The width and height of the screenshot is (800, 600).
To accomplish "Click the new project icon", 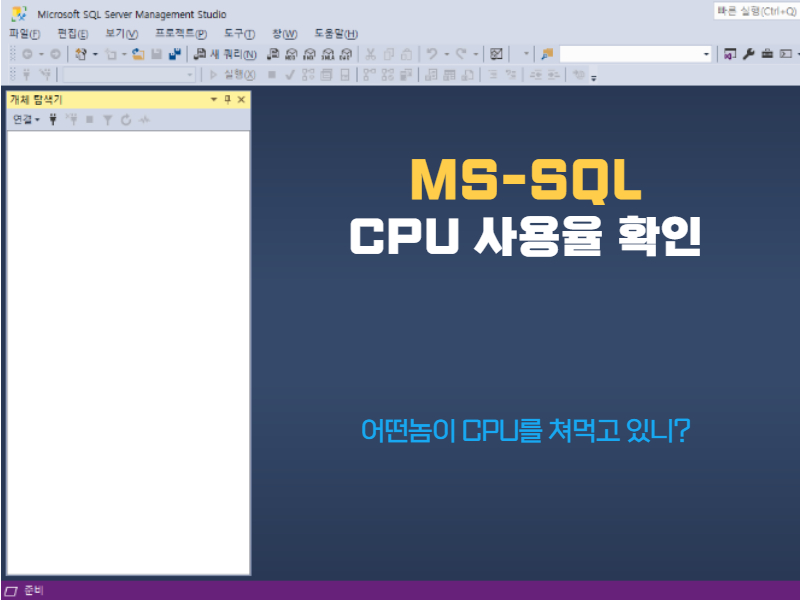I will click(x=81, y=54).
